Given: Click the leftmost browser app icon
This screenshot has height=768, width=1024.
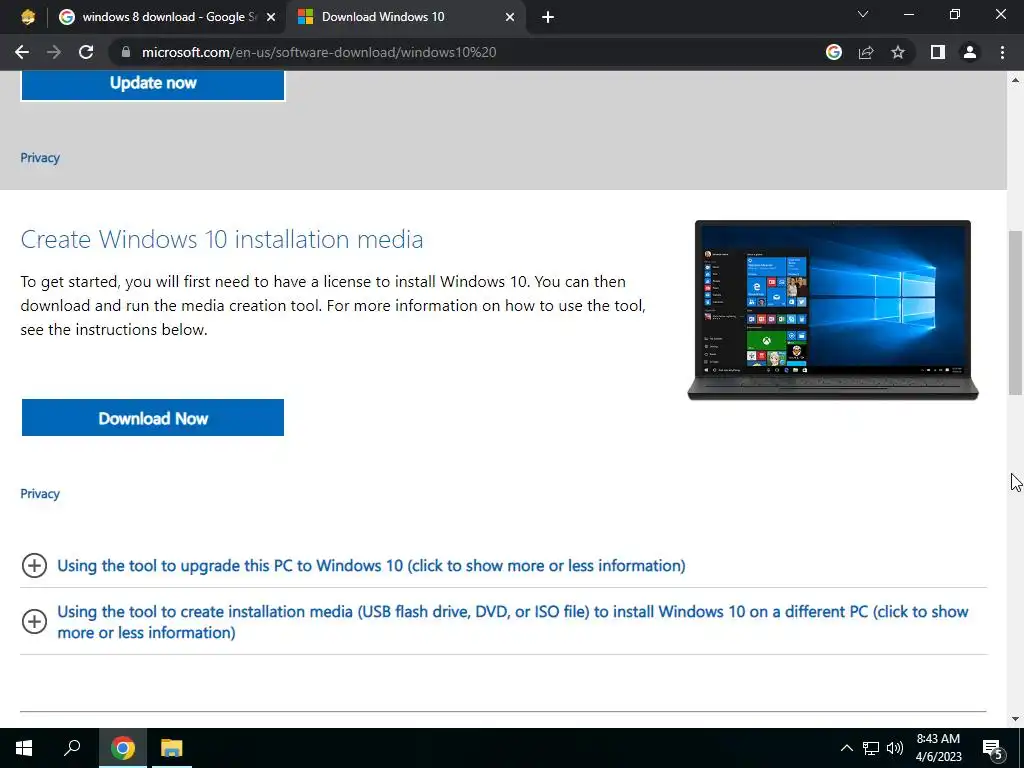Looking at the screenshot, I should click(27, 17).
